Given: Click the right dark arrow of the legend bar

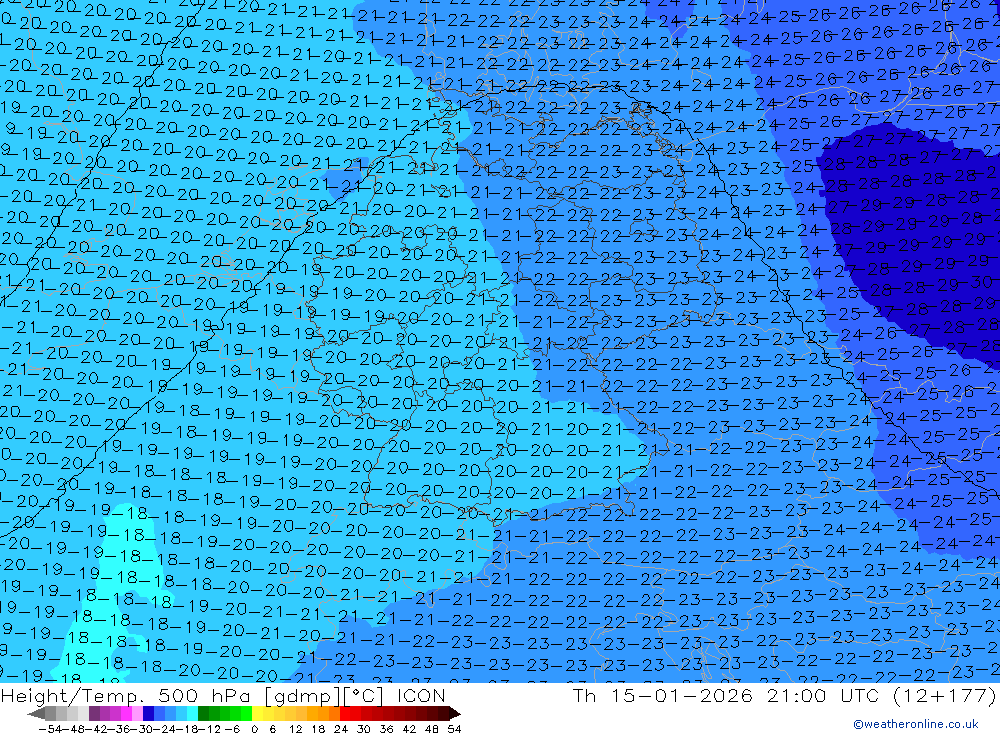Looking at the screenshot, I should (x=455, y=713).
